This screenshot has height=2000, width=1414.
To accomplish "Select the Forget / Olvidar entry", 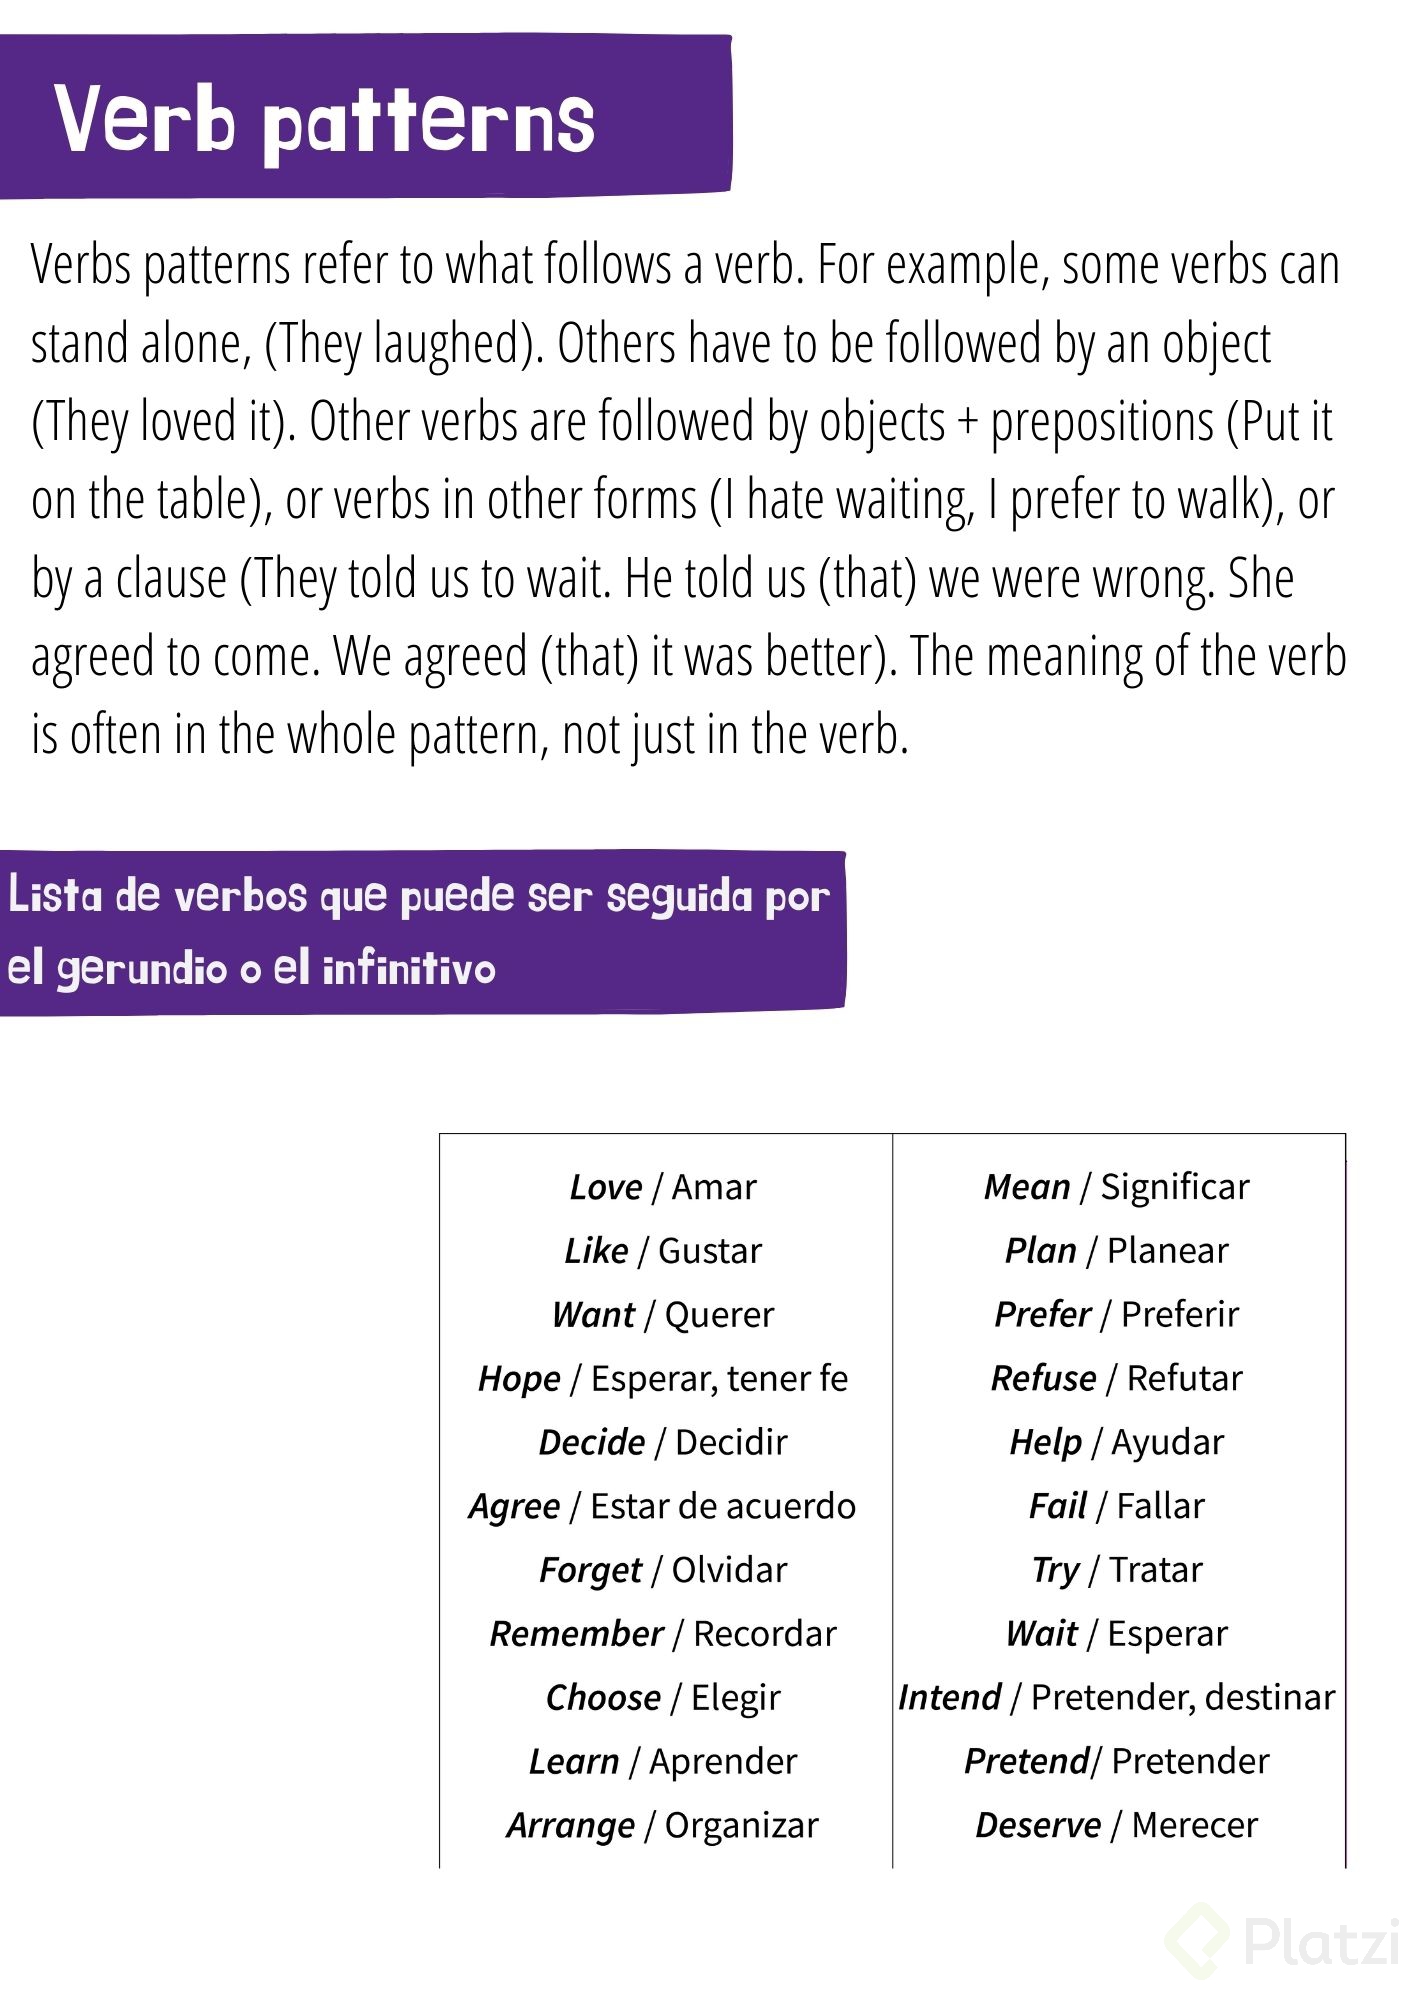I will (663, 1570).
